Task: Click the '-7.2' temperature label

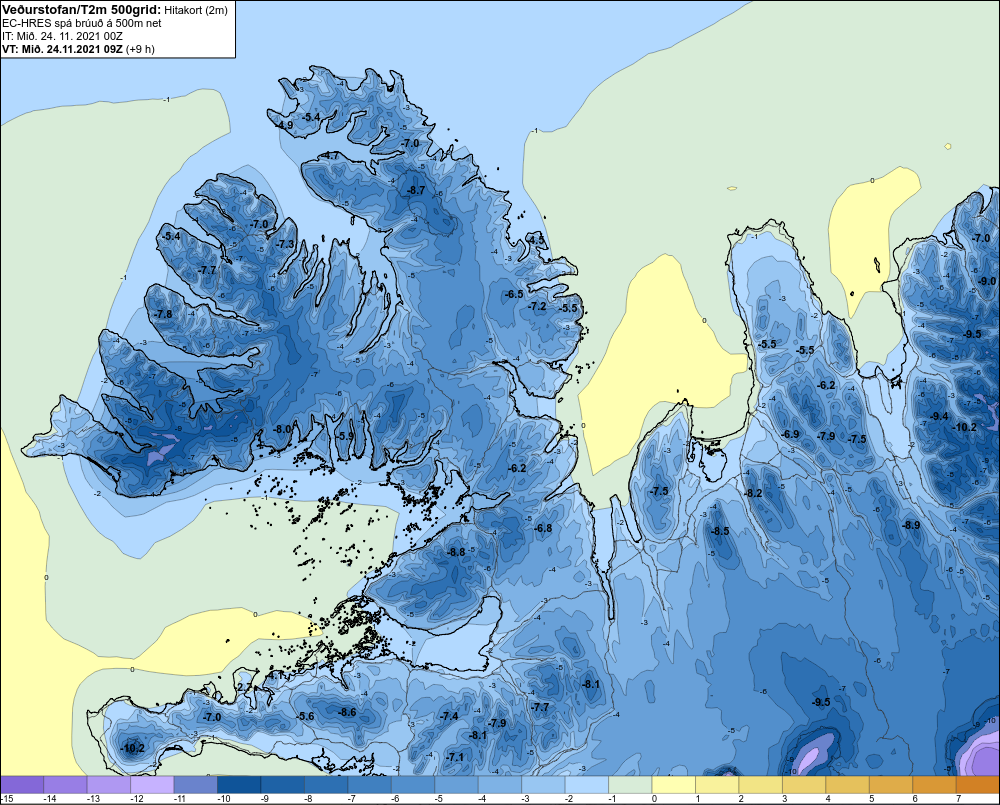Action: [538, 306]
